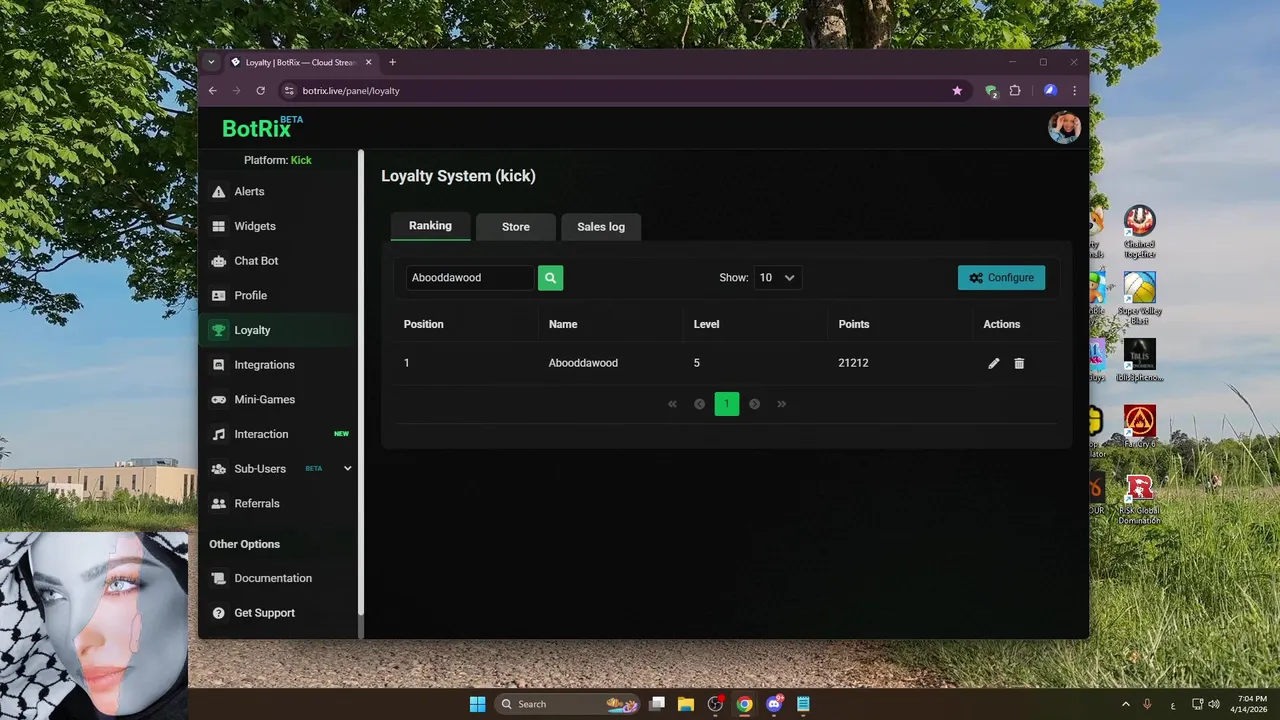
Task: Go to last page of ranking
Action: tap(782, 404)
